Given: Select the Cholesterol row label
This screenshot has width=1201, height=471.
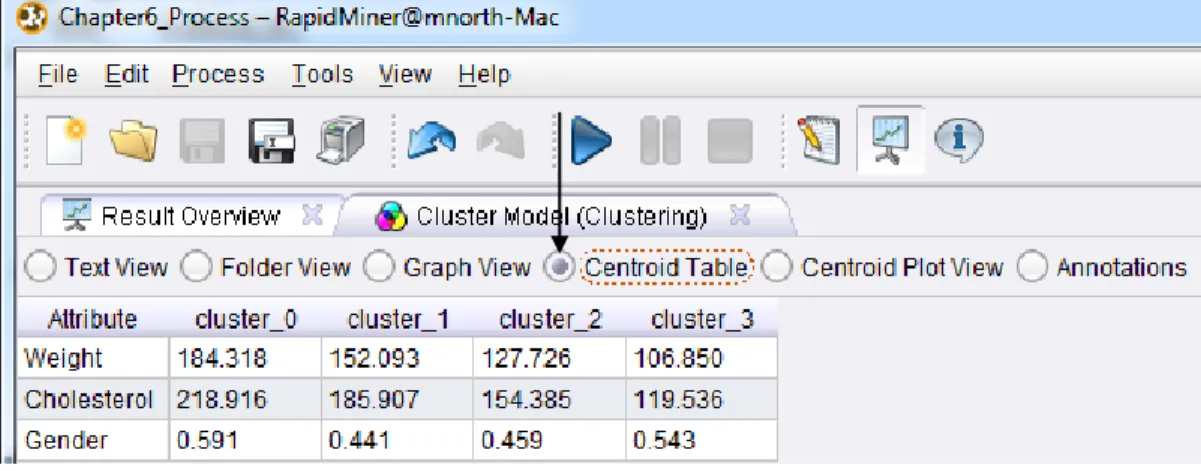Looking at the screenshot, I should (89, 399).
